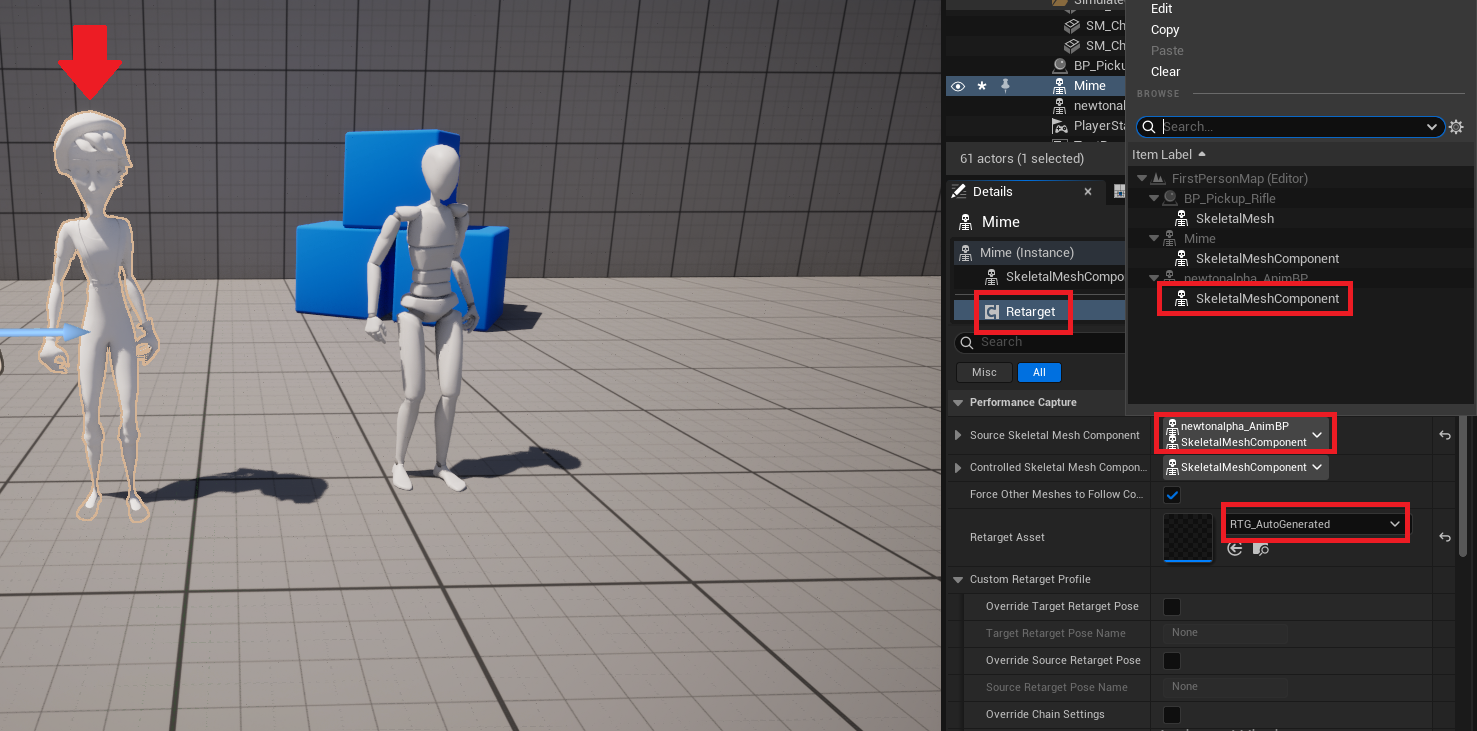The width and height of the screenshot is (1477, 731).
Task: Choose SkeletalMesh under BP_Pickup_Rifle
Action: pos(1234,219)
